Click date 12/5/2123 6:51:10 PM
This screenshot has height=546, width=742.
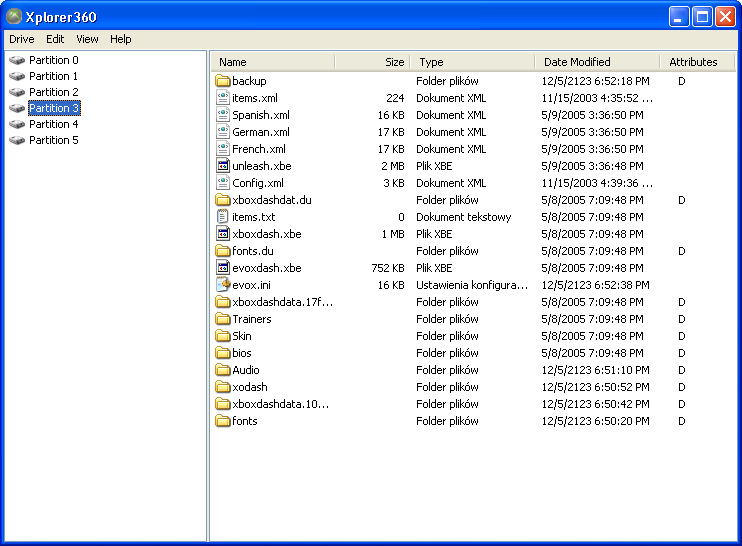pyautogui.click(x=595, y=370)
